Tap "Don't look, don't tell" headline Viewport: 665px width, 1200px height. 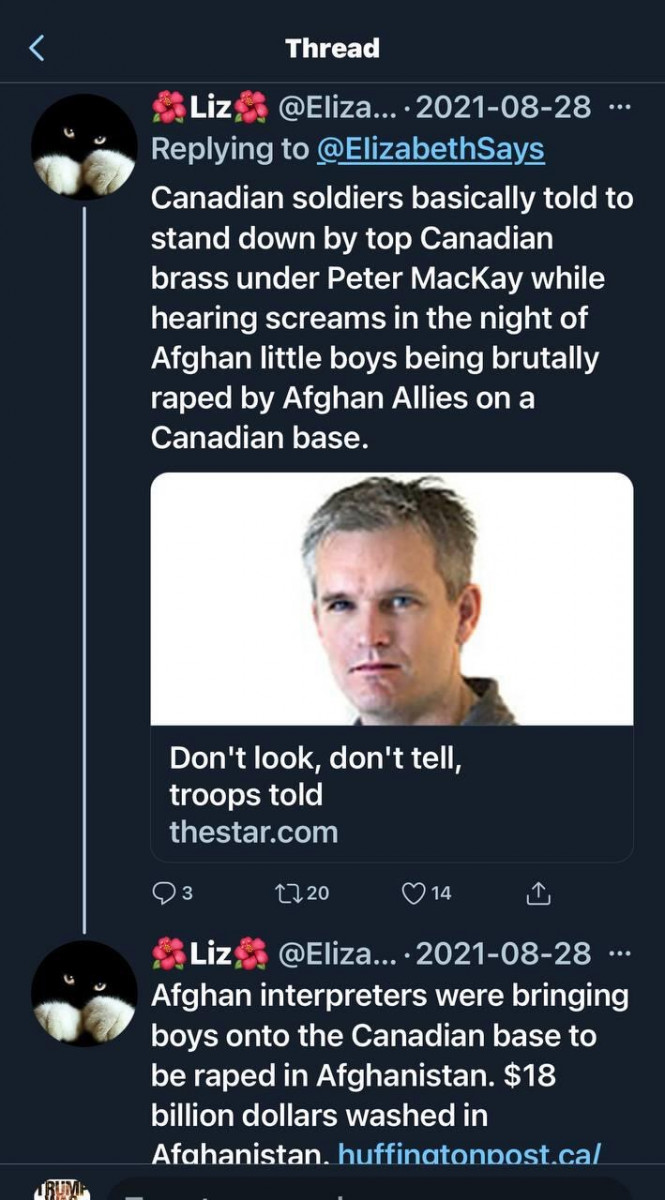315,776
